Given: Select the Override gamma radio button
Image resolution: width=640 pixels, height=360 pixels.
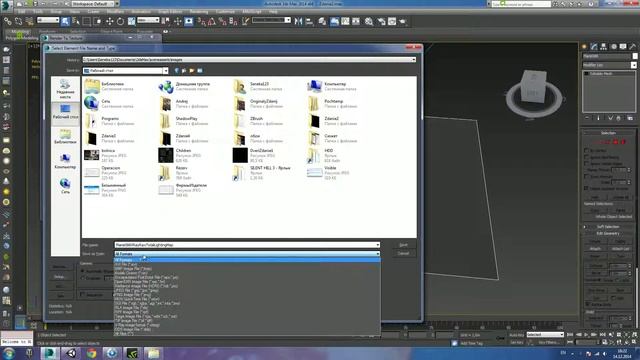Looking at the screenshot, I should [x=83, y=278].
